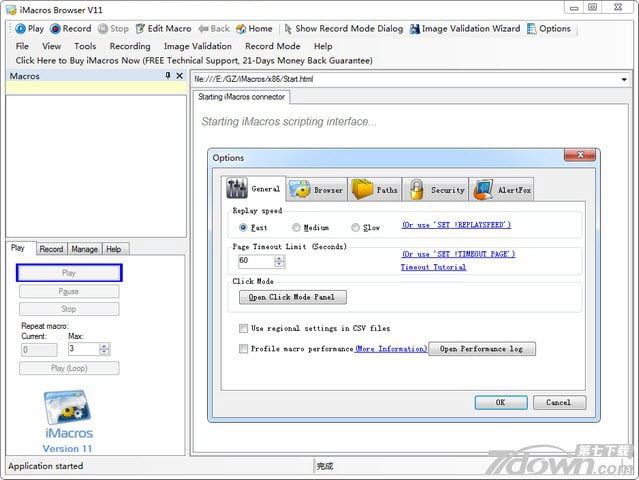Switch to the Paths options tab
The image size is (639, 480).
tap(375, 190)
